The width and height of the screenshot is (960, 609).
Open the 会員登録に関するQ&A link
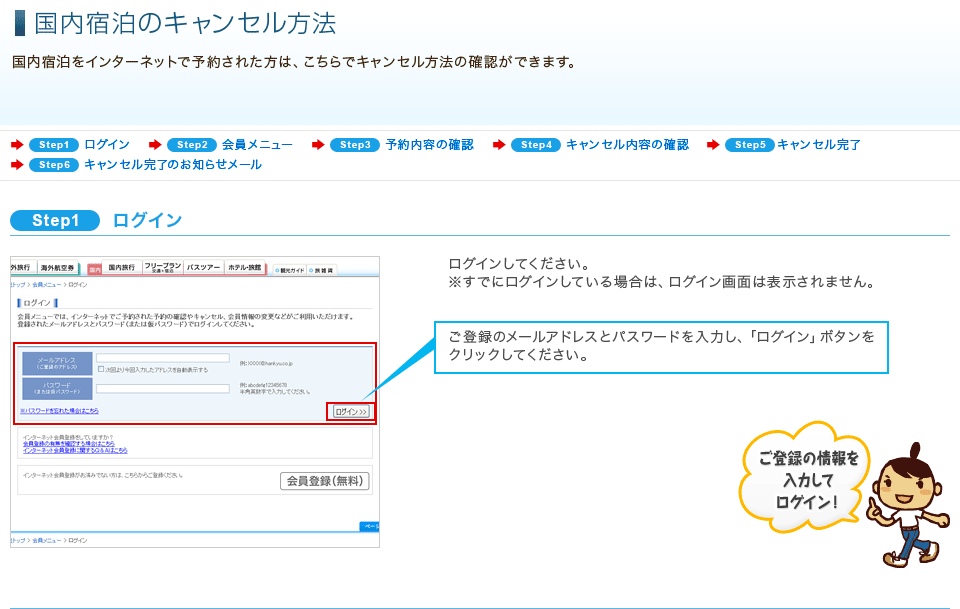click(75, 450)
